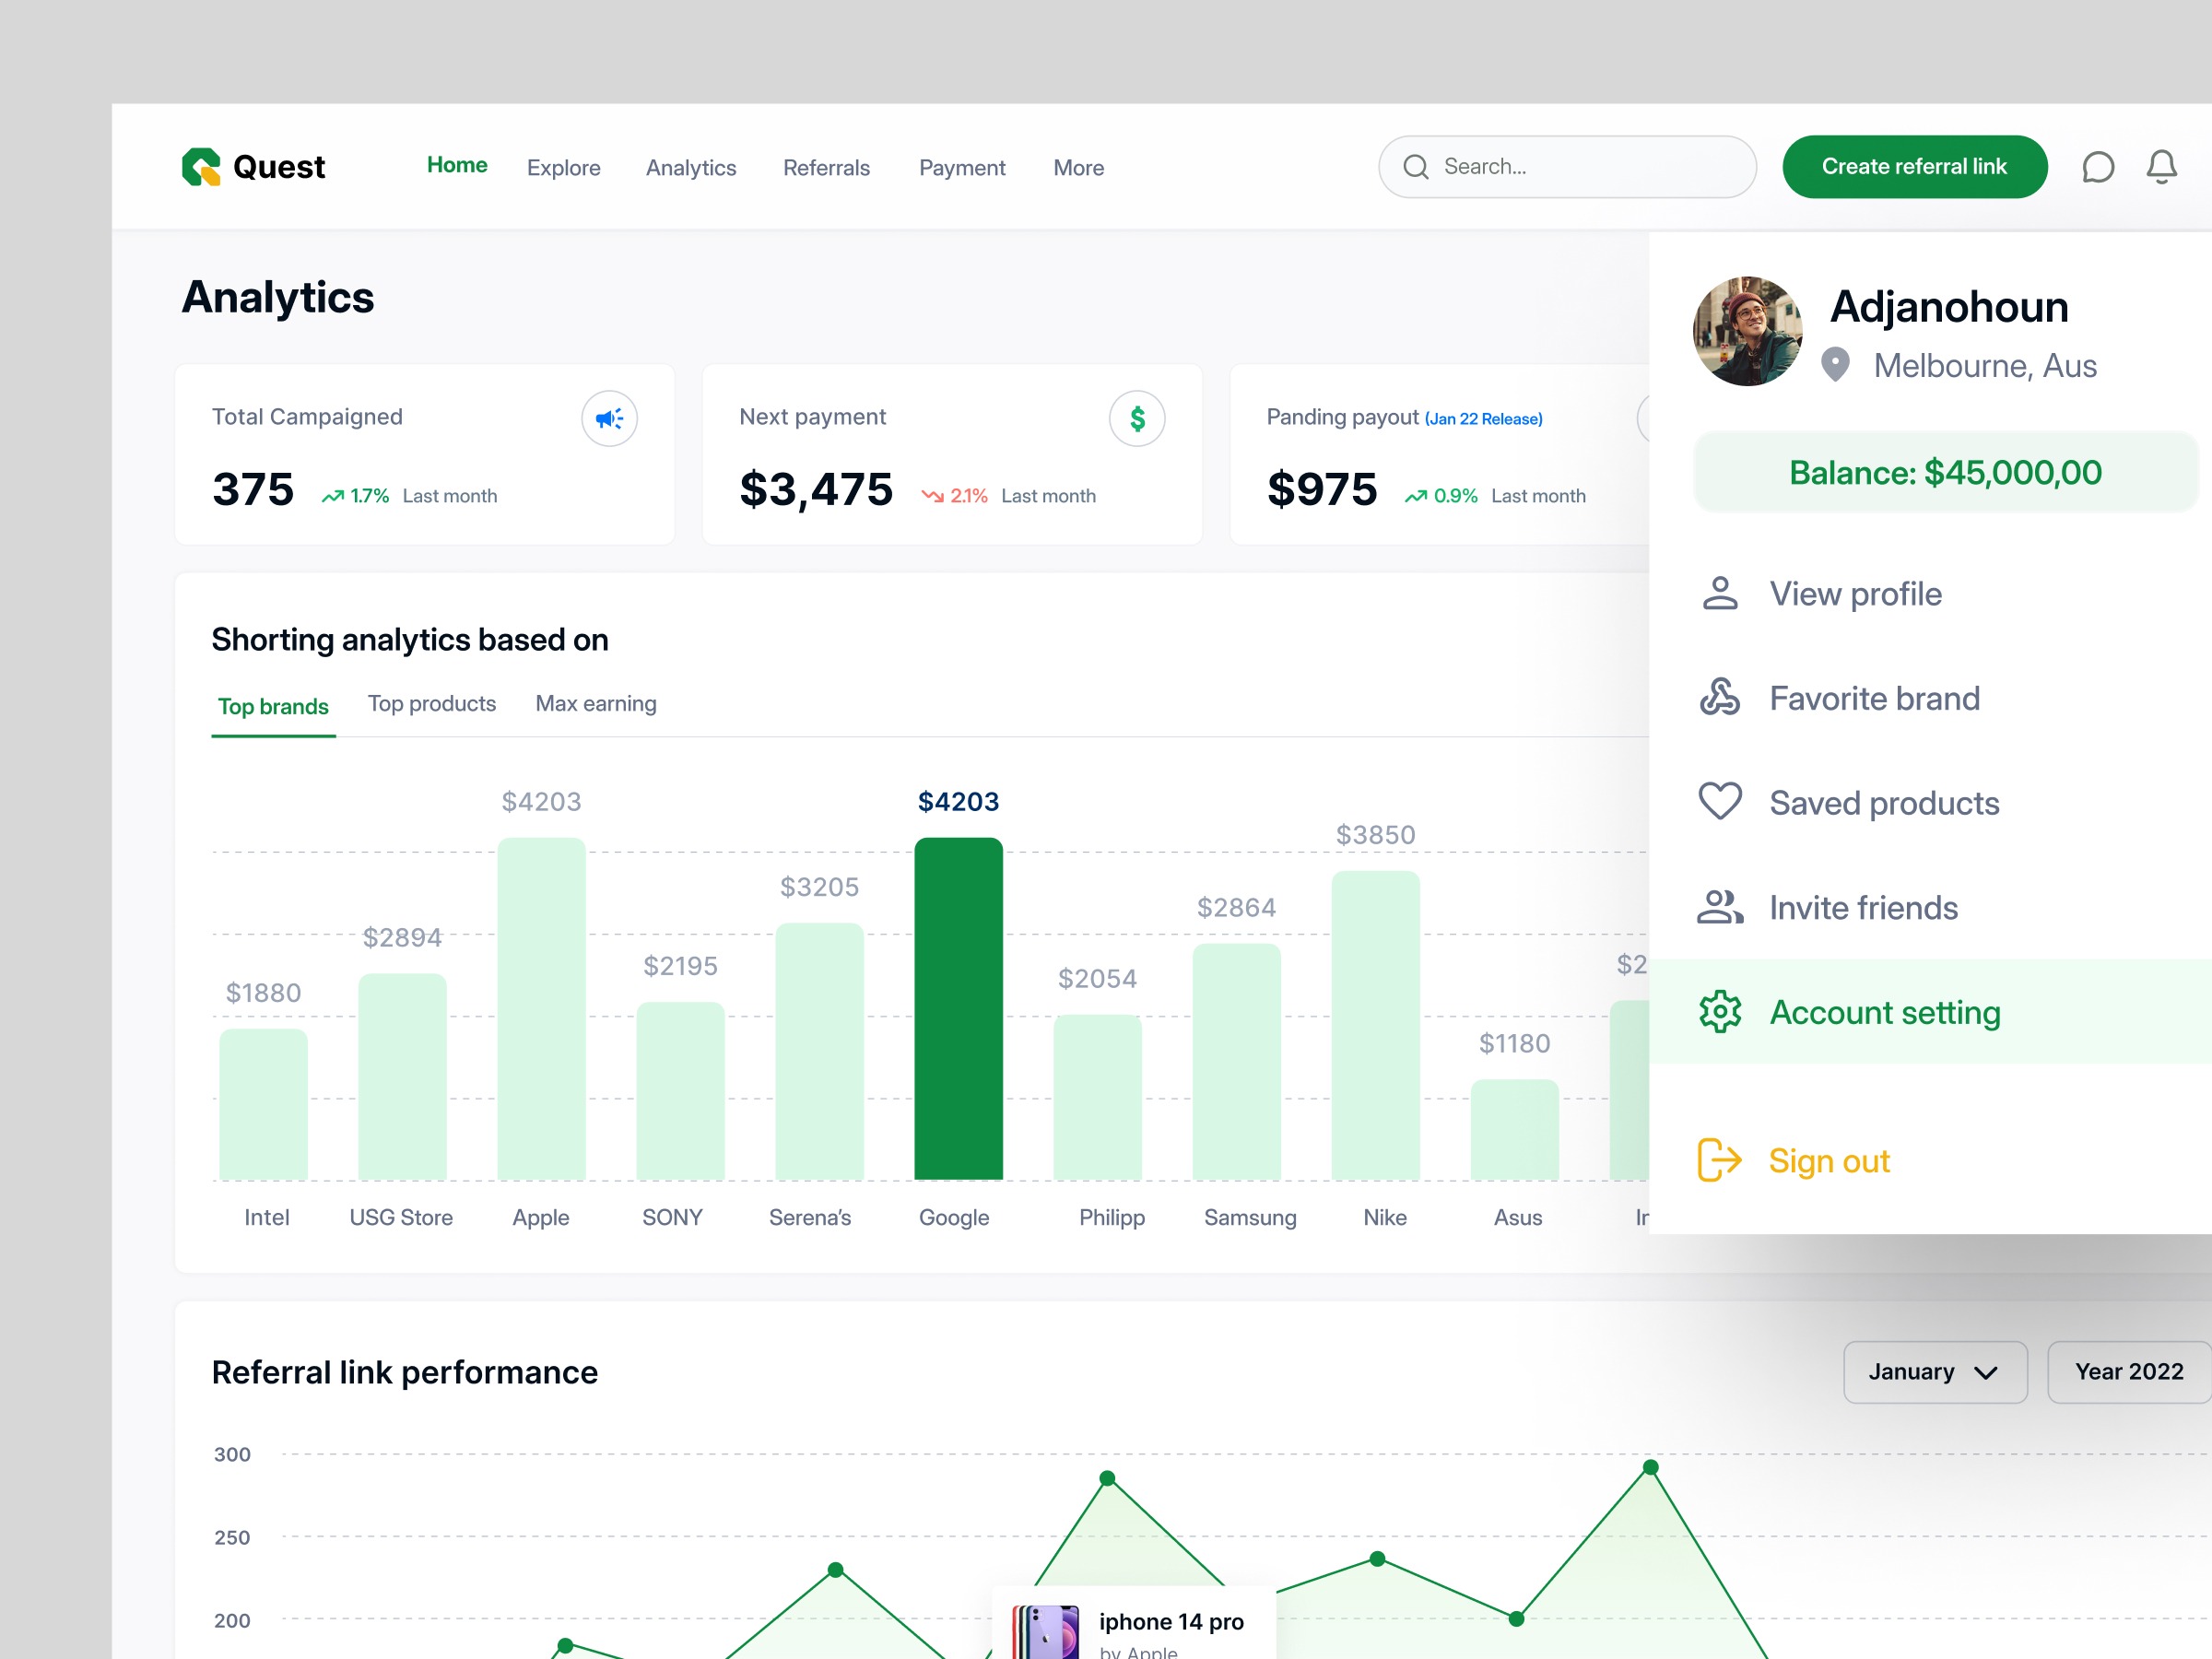Click the location pin beside Melbourne
The height and width of the screenshot is (1659, 2212).
[x=1835, y=365]
